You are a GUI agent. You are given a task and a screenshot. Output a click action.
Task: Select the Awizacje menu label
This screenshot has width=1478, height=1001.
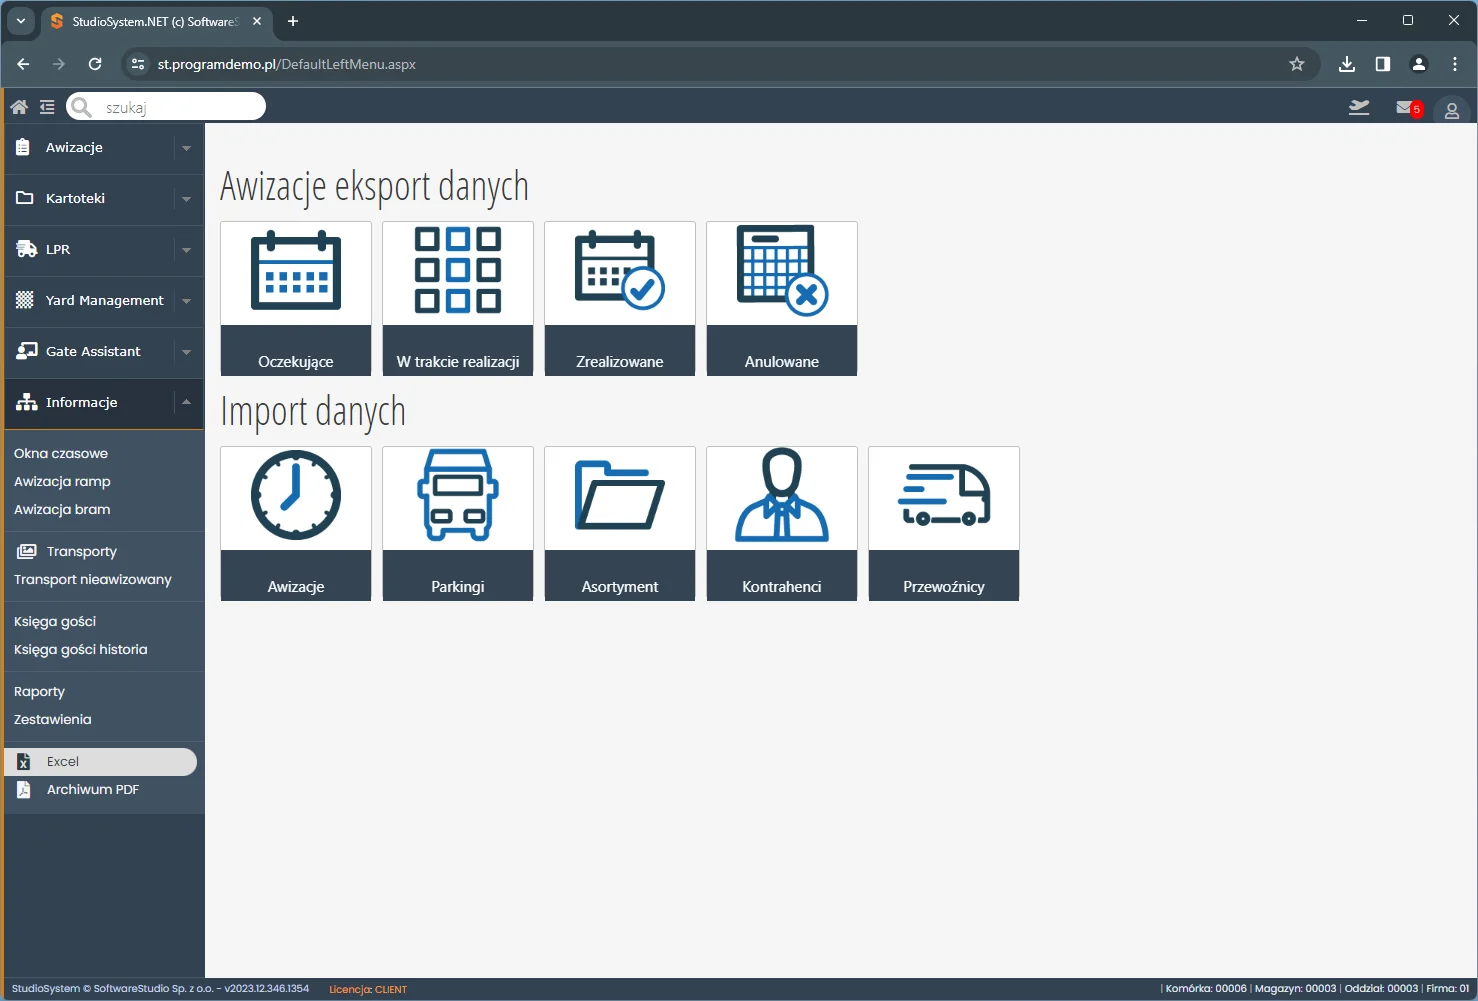(74, 147)
